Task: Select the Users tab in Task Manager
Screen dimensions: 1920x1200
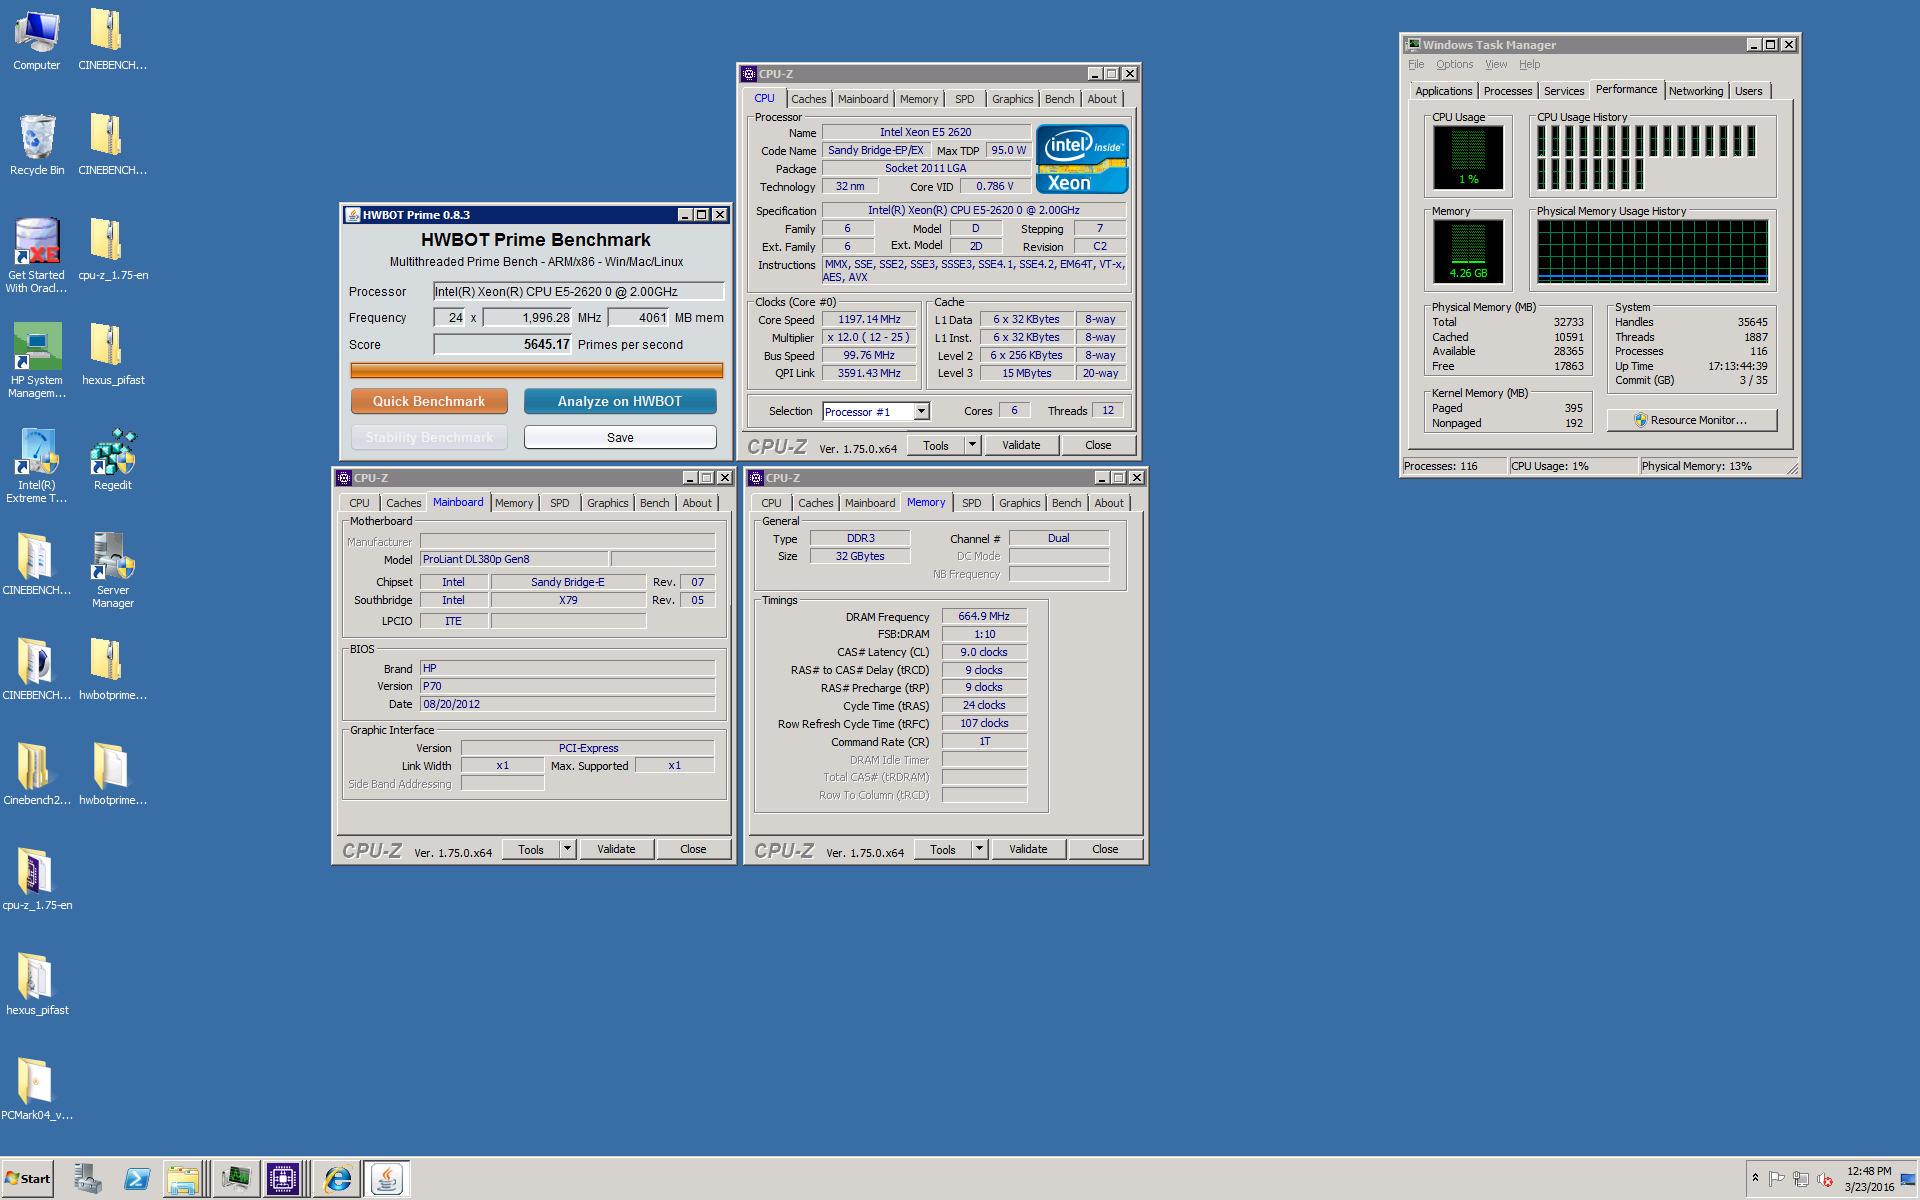Action: point(1748,91)
